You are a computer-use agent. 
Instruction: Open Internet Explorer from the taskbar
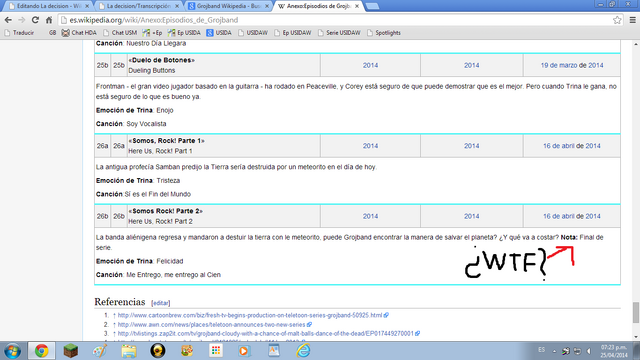click(x=303, y=351)
